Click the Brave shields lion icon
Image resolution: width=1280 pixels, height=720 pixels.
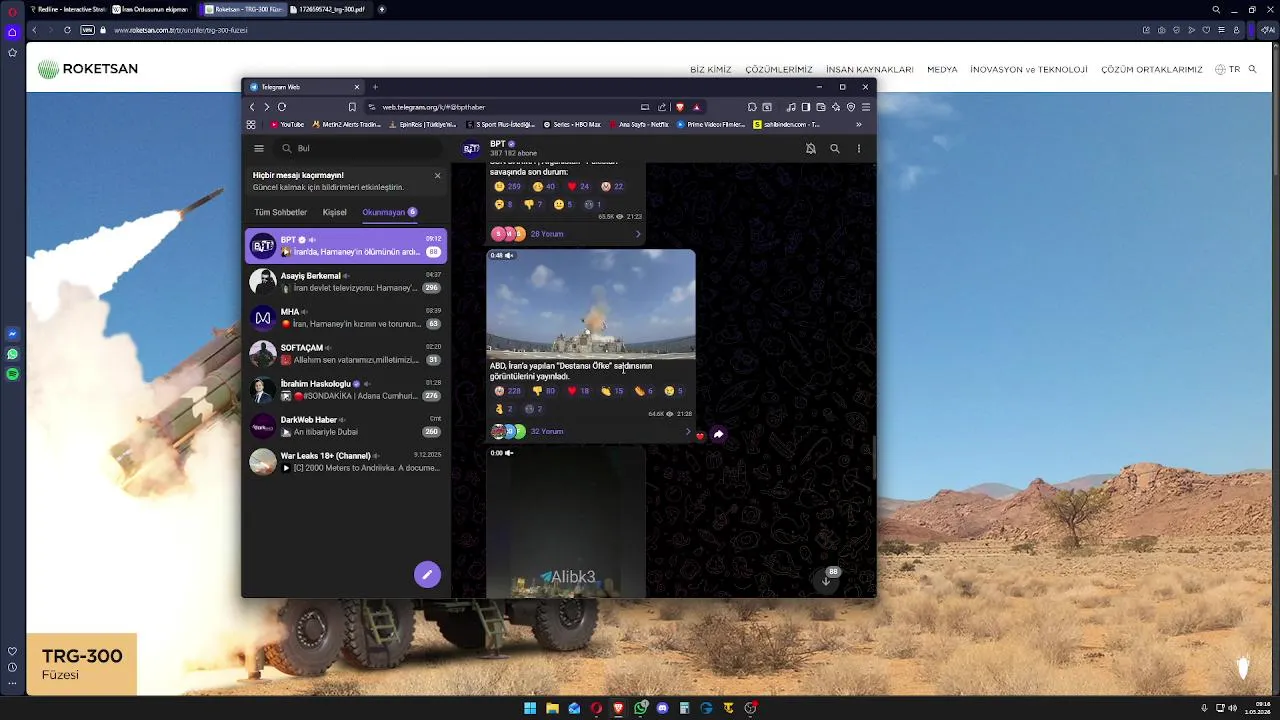680,107
